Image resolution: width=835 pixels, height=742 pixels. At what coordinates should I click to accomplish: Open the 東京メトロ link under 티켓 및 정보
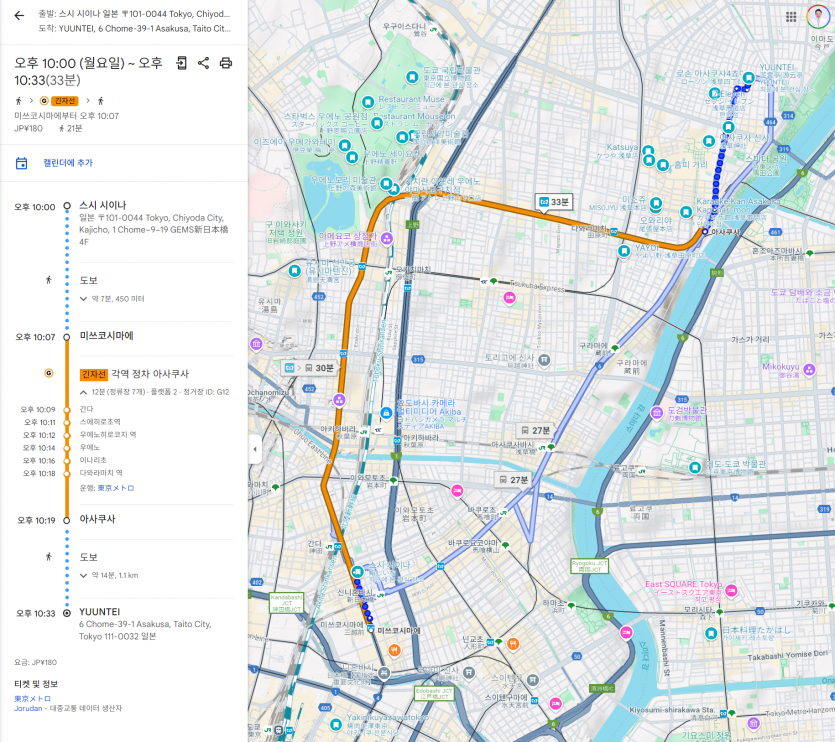[x=32, y=698]
